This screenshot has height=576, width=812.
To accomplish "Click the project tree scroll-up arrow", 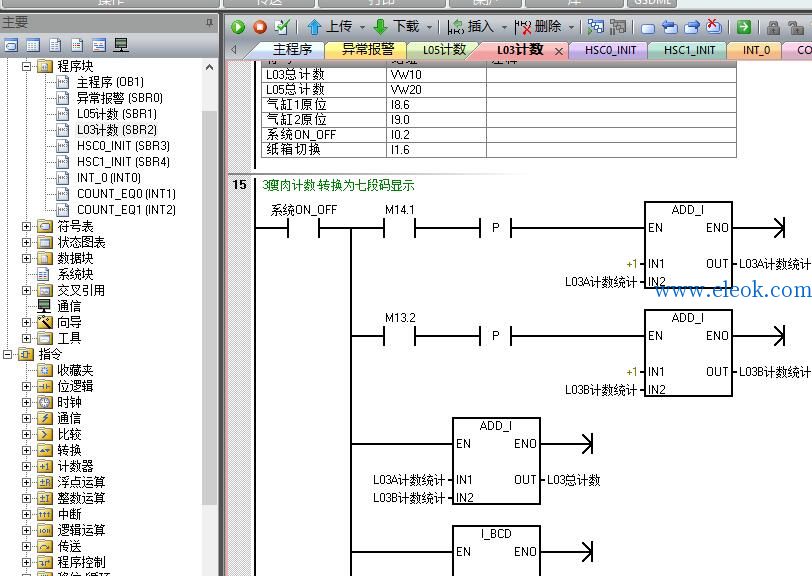I will pos(209,67).
